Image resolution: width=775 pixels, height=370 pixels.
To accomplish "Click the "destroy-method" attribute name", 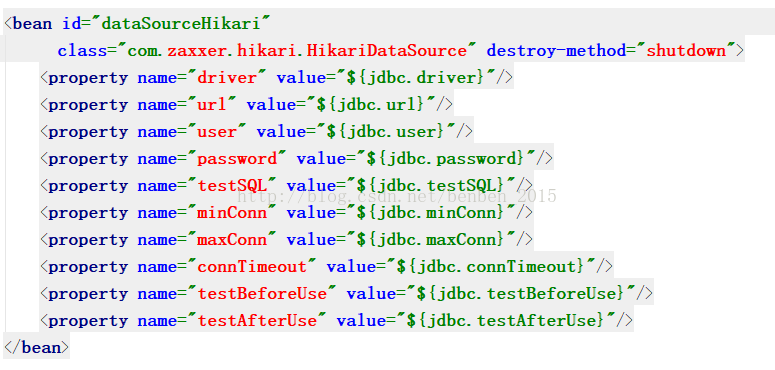I will tap(556, 51).
